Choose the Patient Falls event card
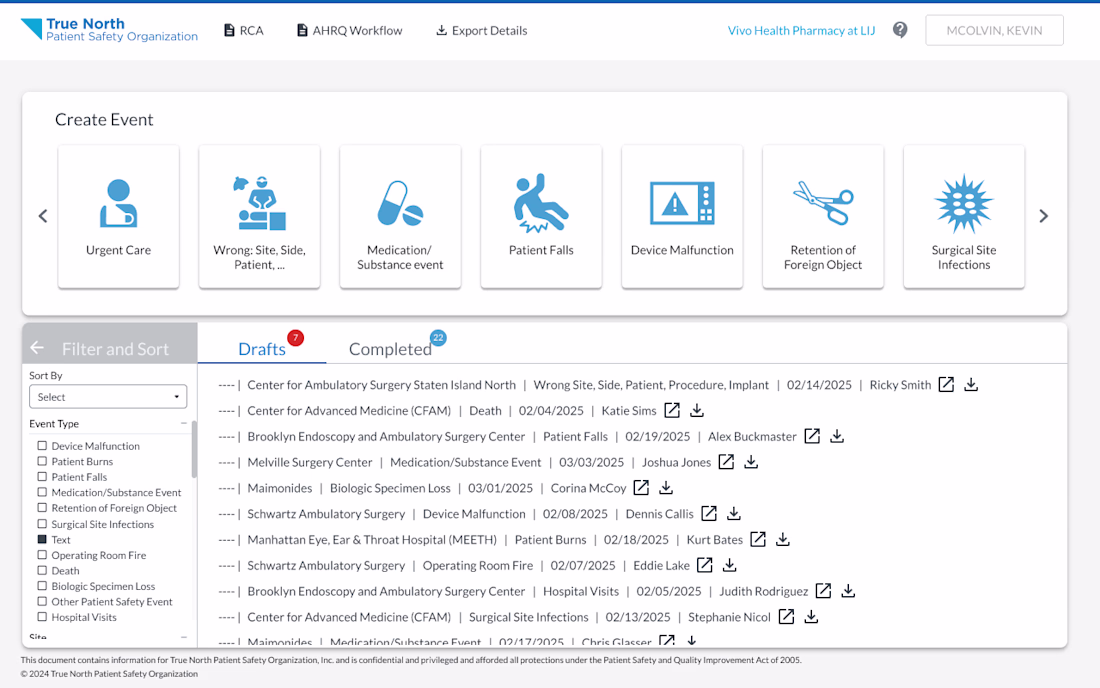Viewport: 1100px width, 688px height. 541,216
